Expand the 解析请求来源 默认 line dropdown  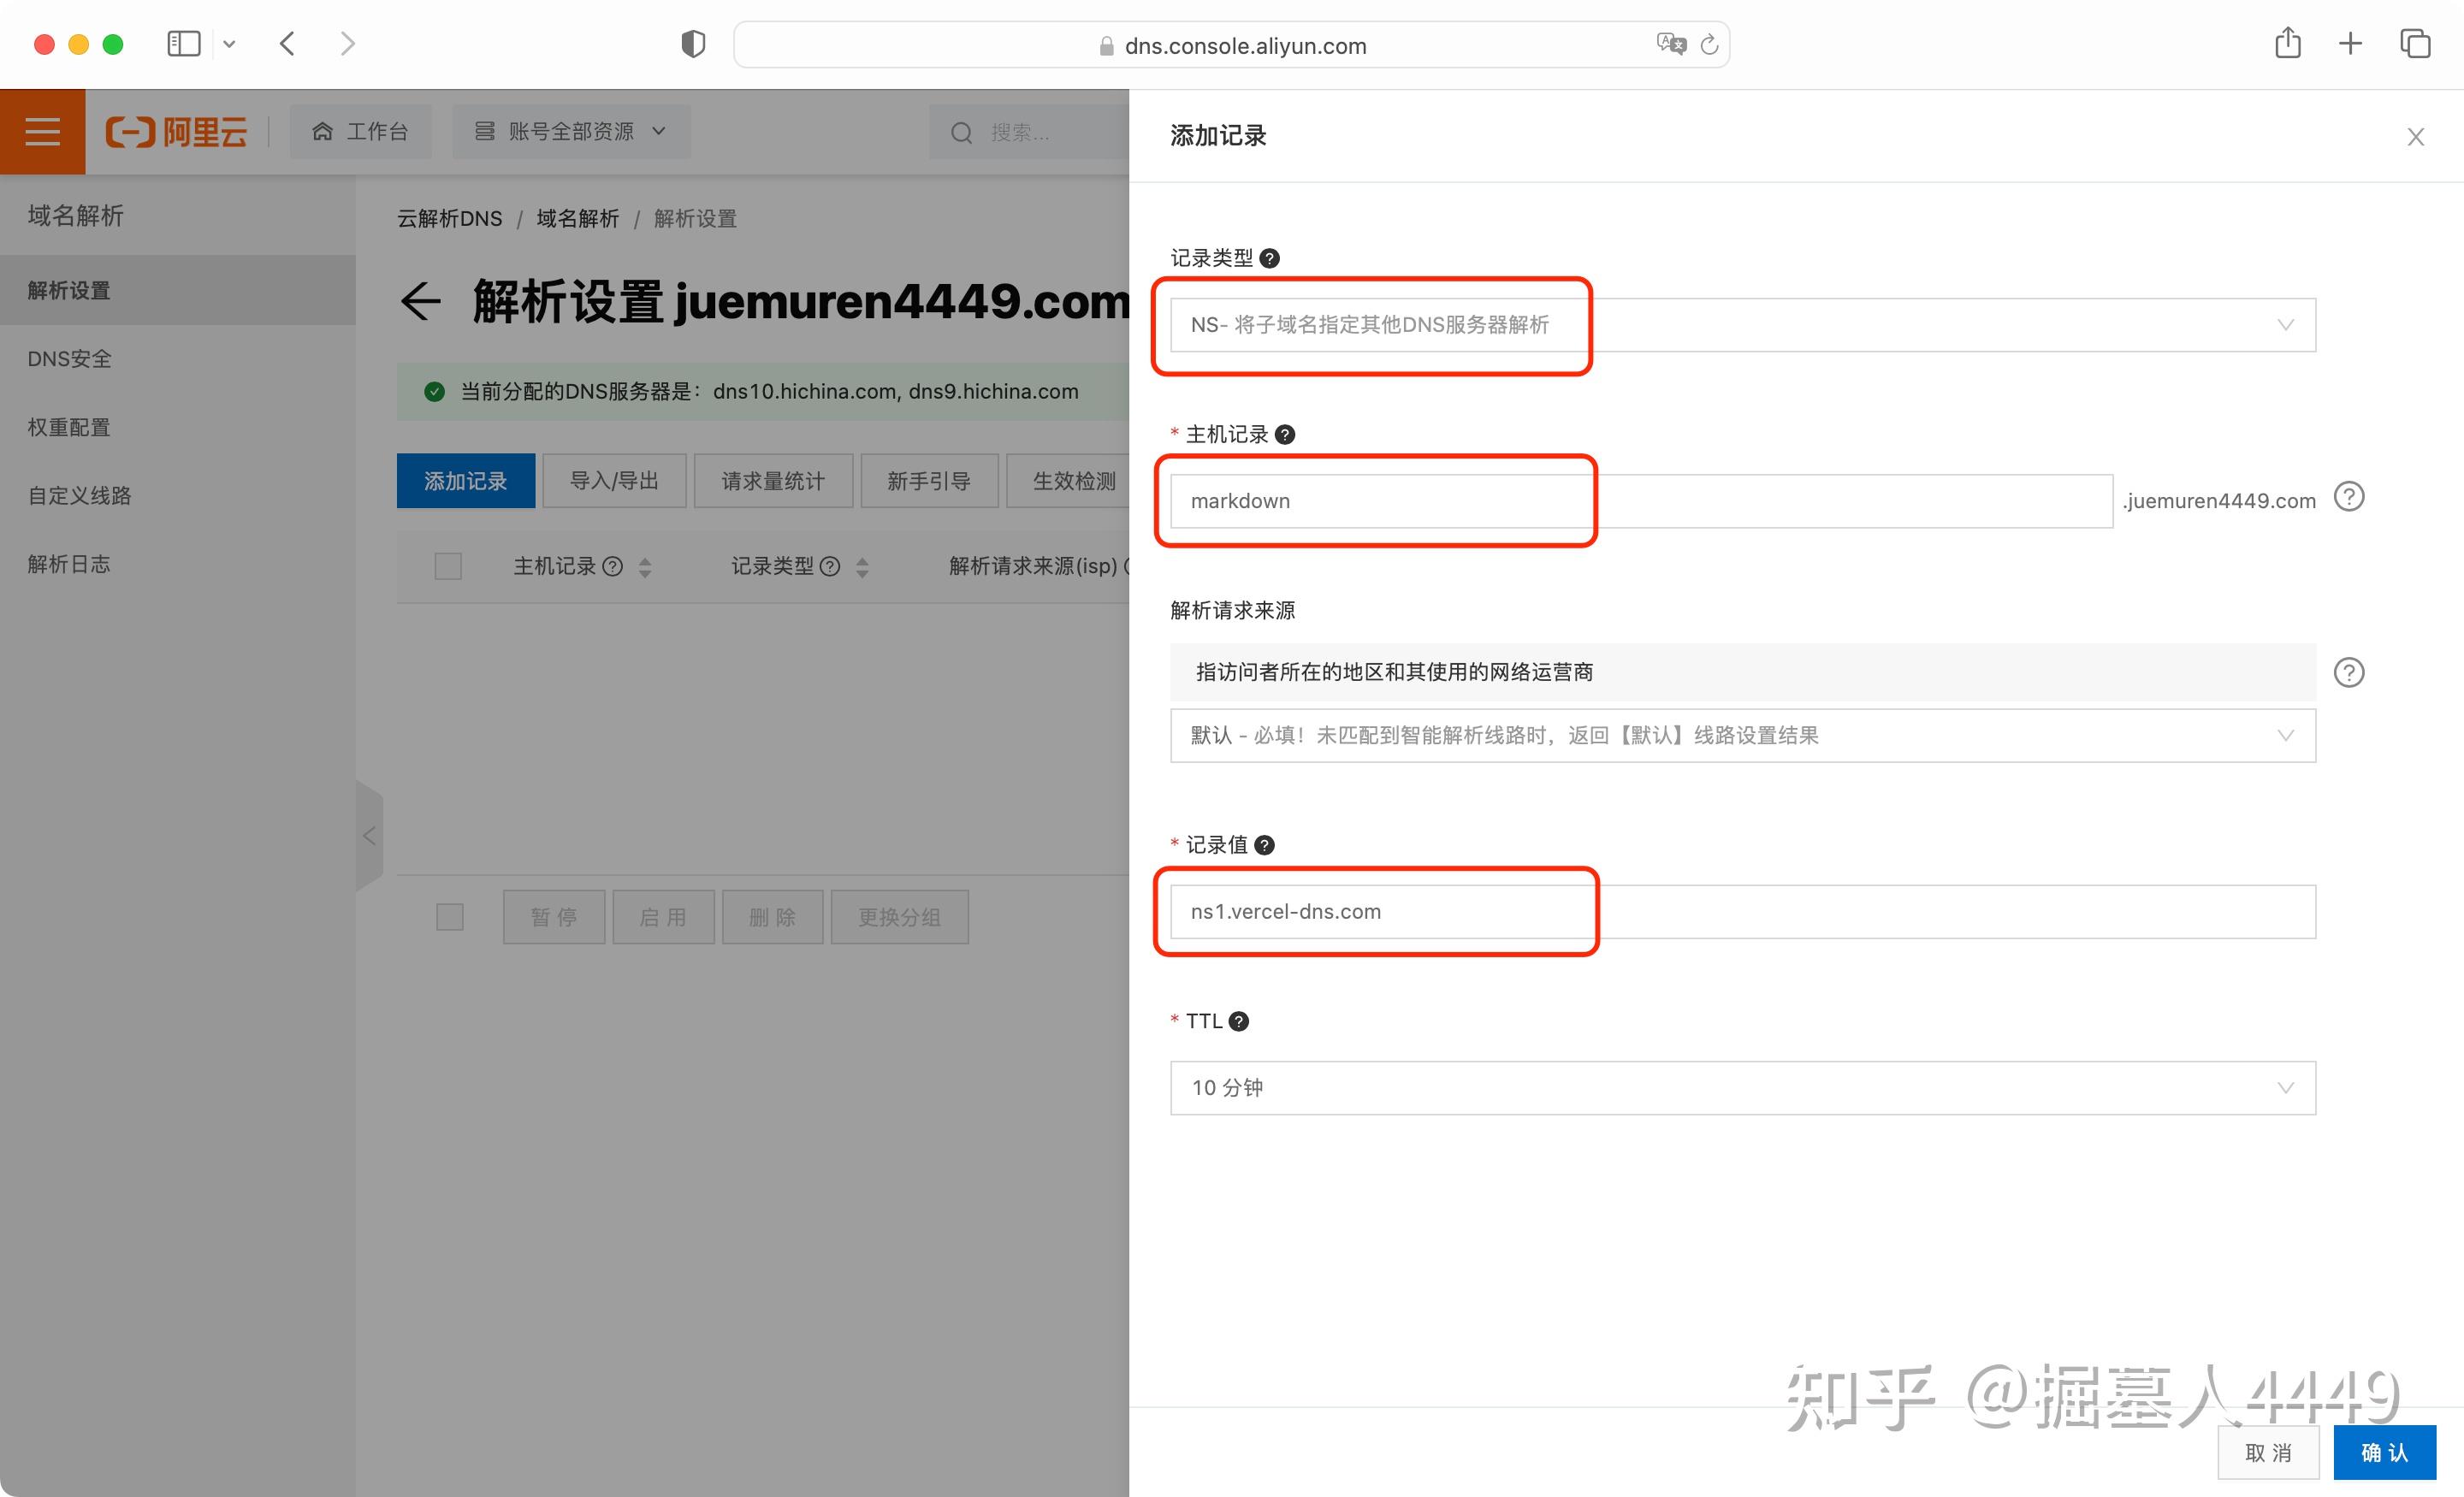(x=1742, y=736)
